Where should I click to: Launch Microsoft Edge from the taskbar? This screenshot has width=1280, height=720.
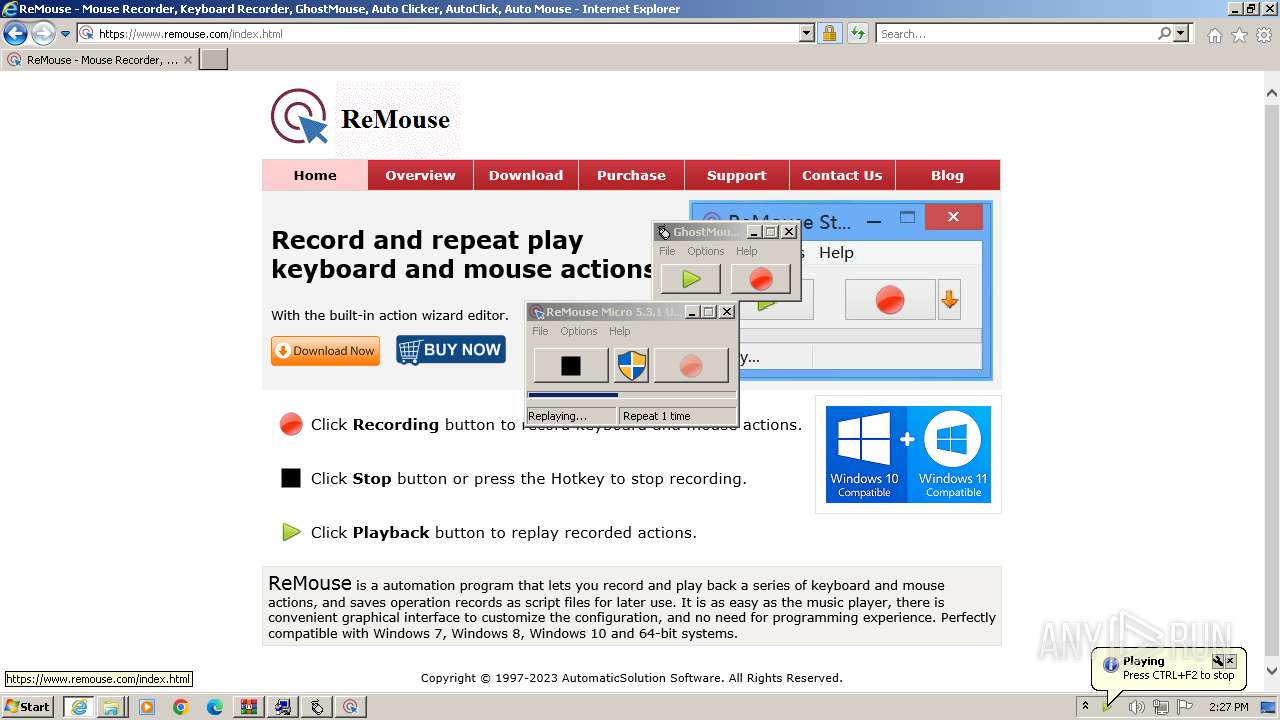(215, 707)
